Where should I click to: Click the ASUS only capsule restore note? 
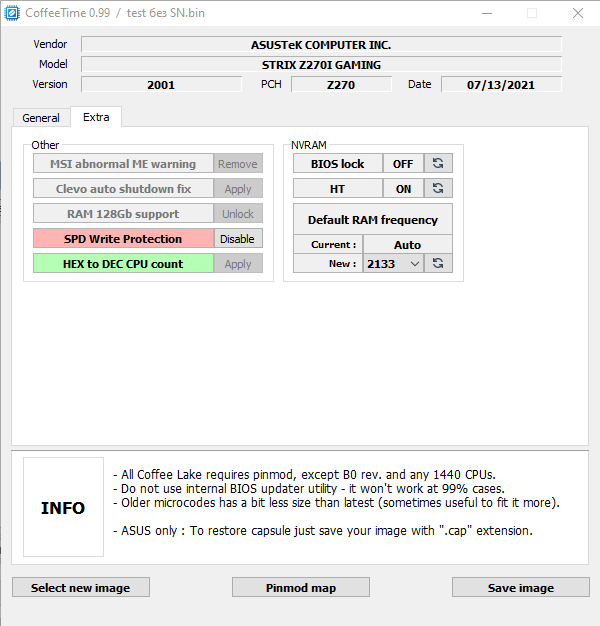pos(323,531)
